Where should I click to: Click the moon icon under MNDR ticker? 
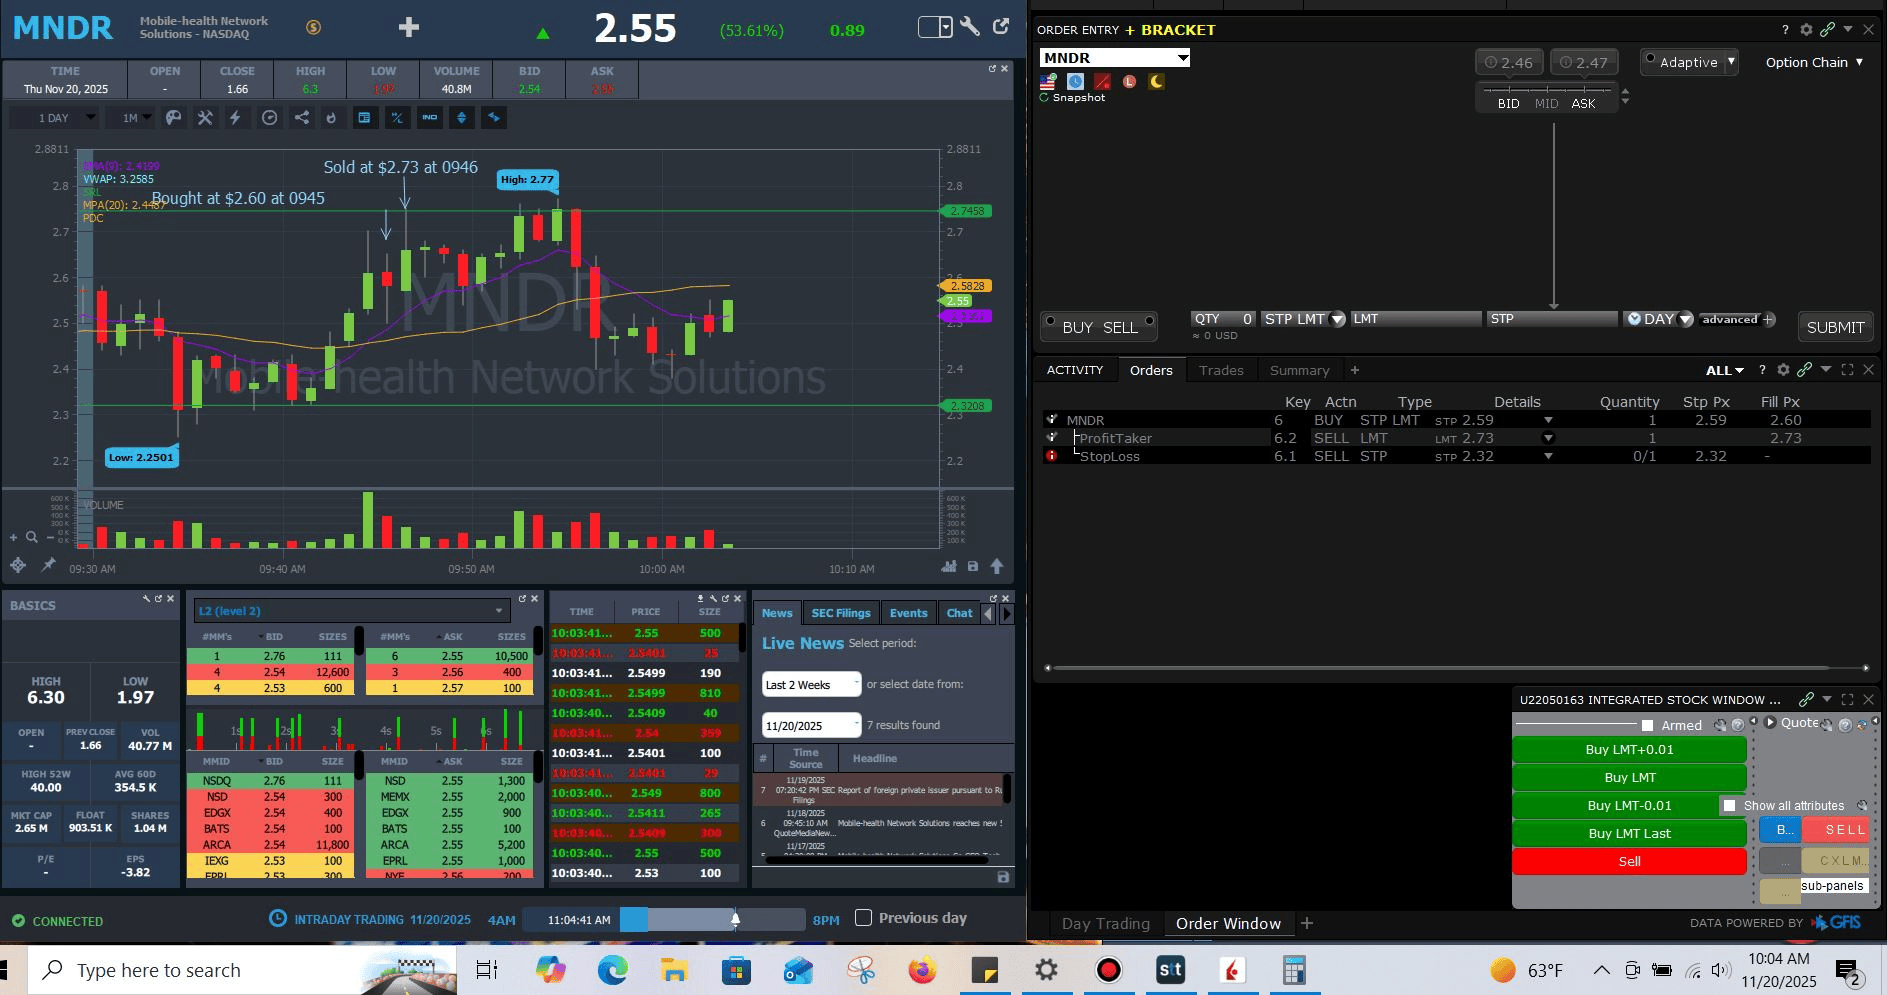coord(1157,81)
